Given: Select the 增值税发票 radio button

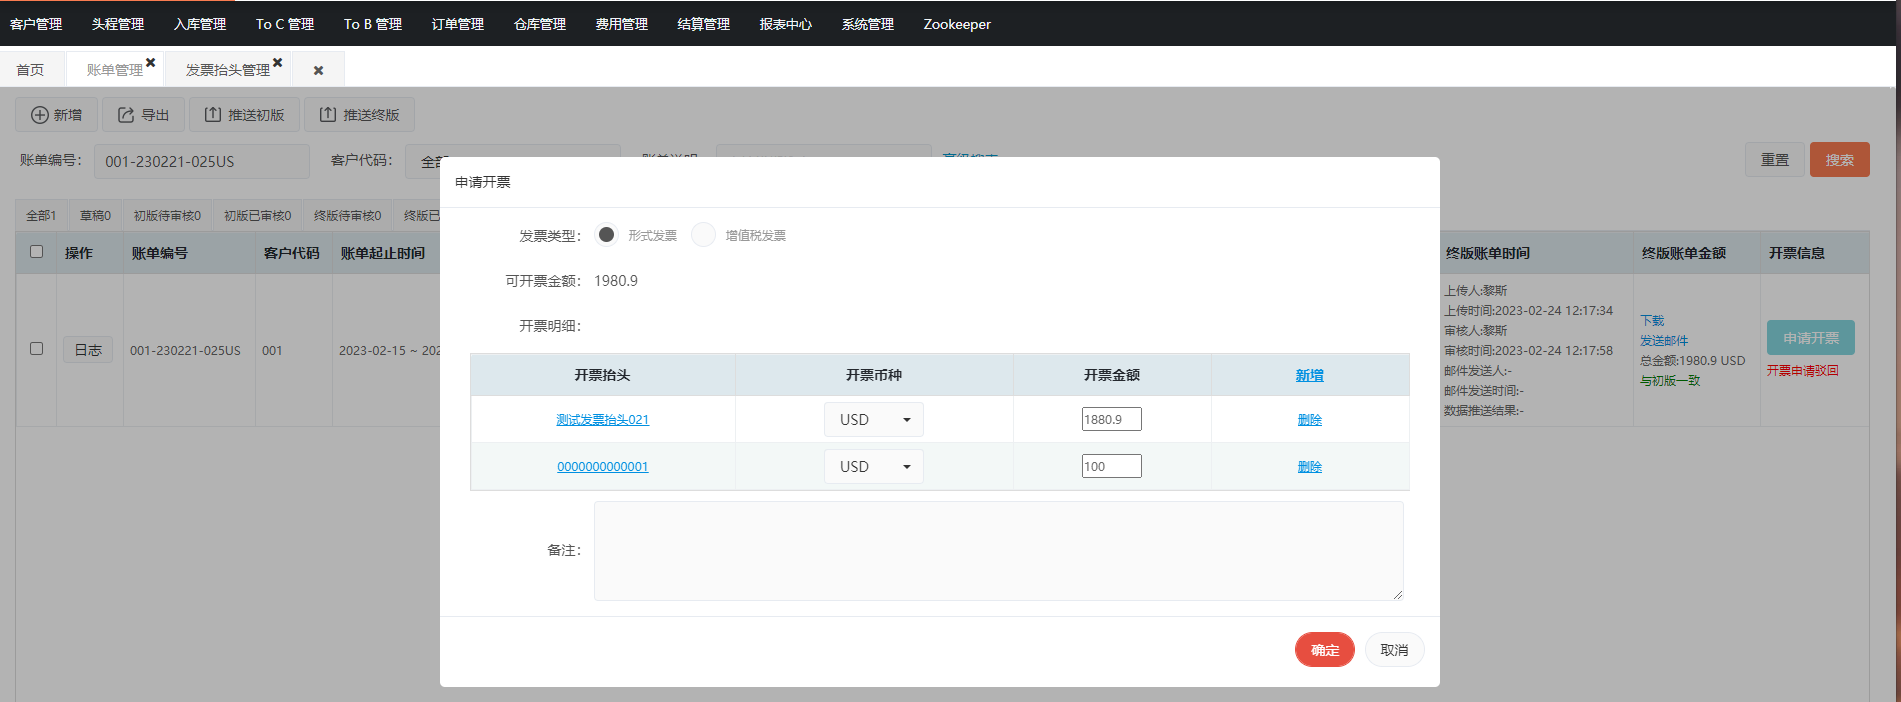Looking at the screenshot, I should point(704,235).
